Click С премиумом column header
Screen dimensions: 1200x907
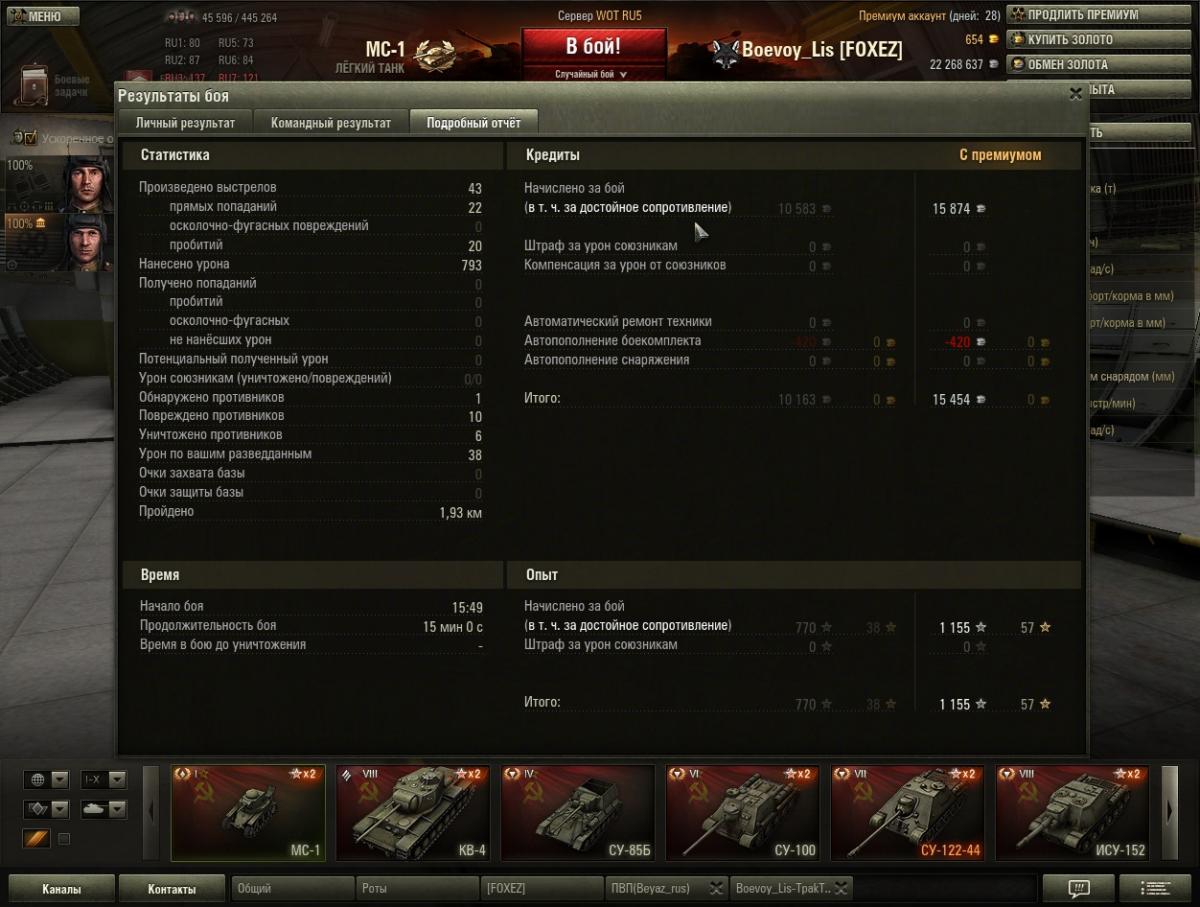[1000, 156]
